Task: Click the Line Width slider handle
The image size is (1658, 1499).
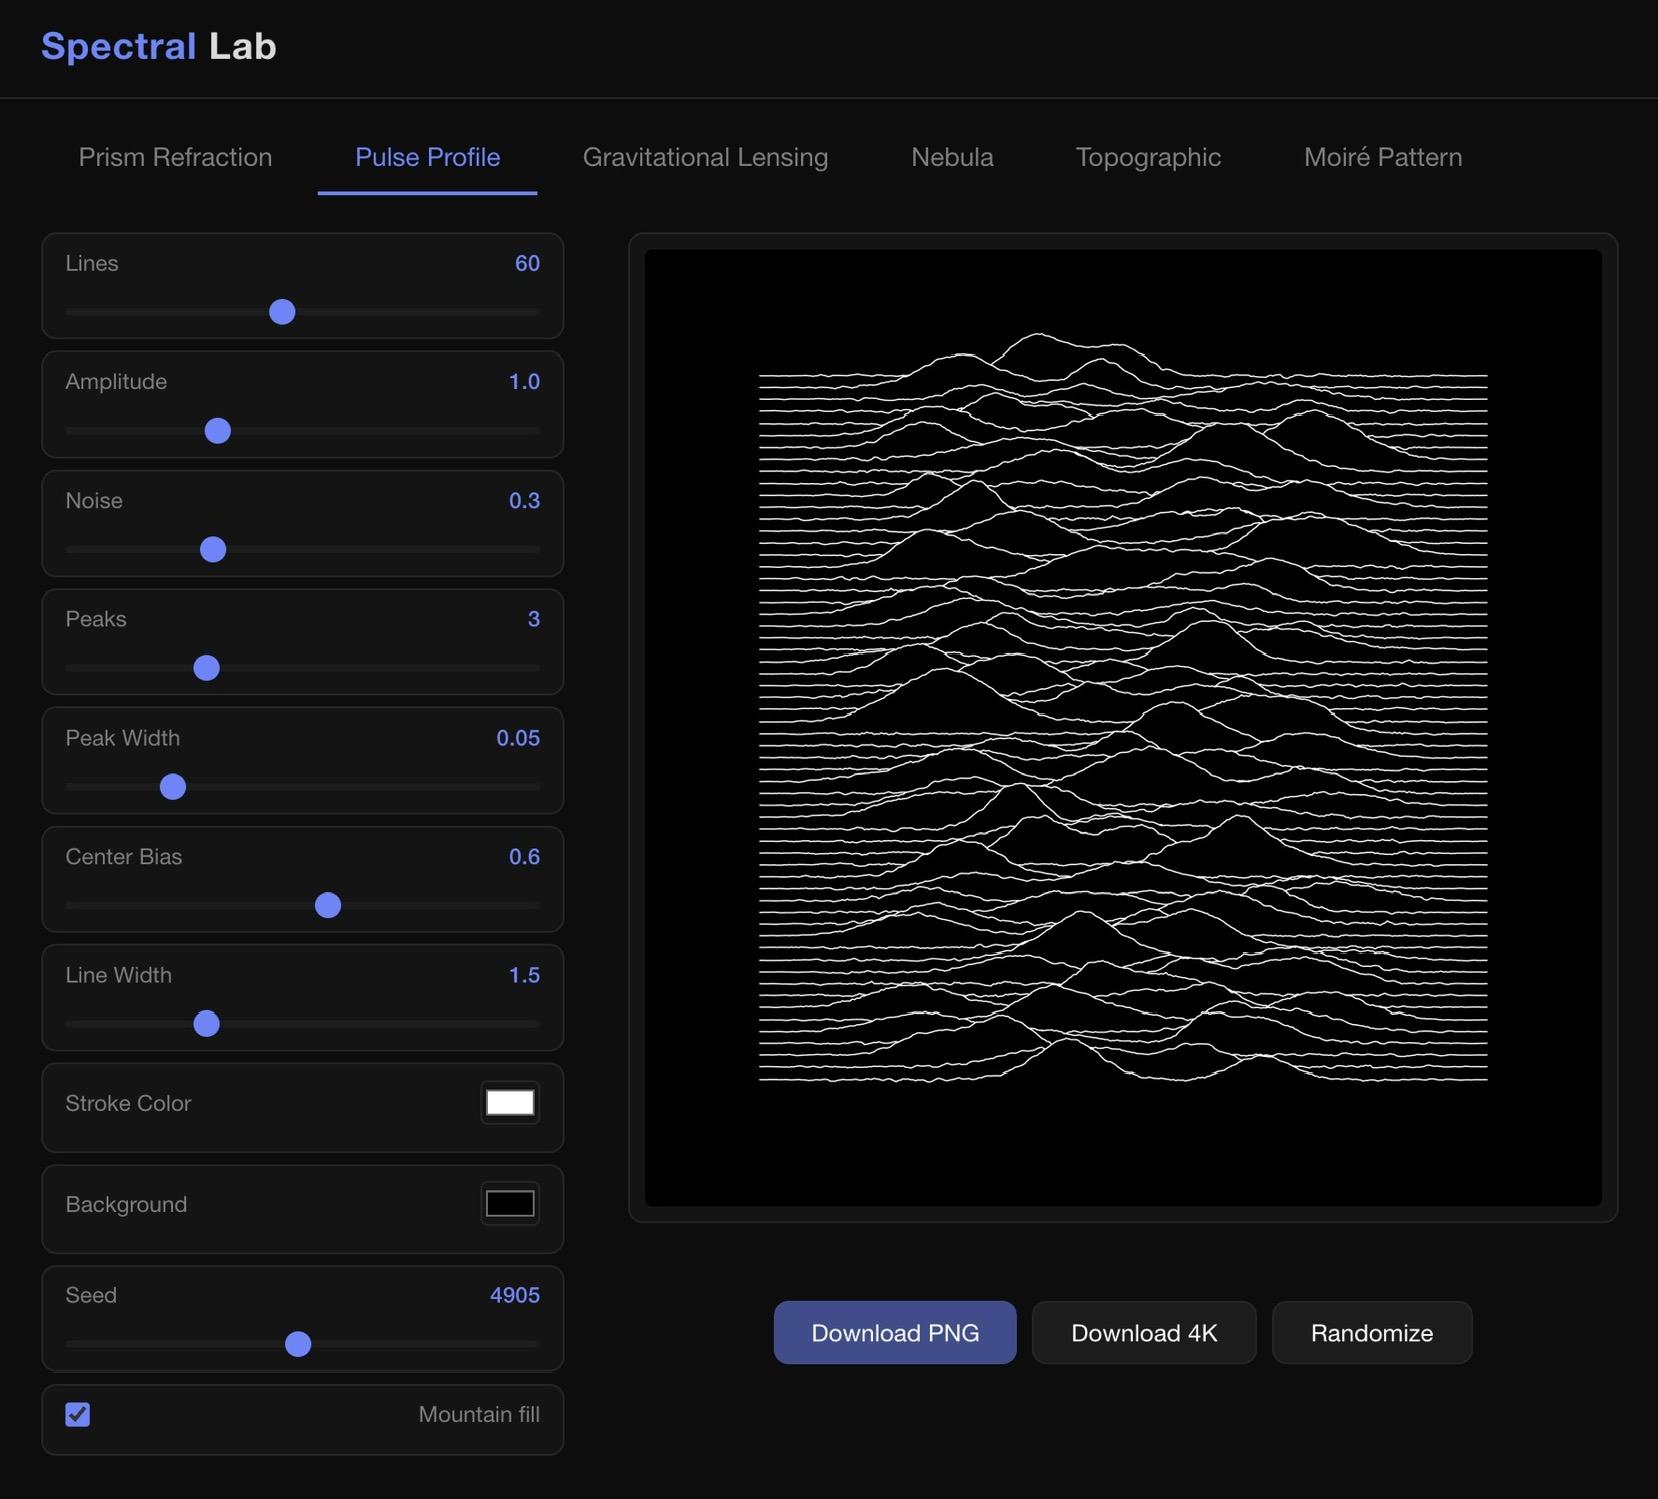Action: [x=206, y=1024]
